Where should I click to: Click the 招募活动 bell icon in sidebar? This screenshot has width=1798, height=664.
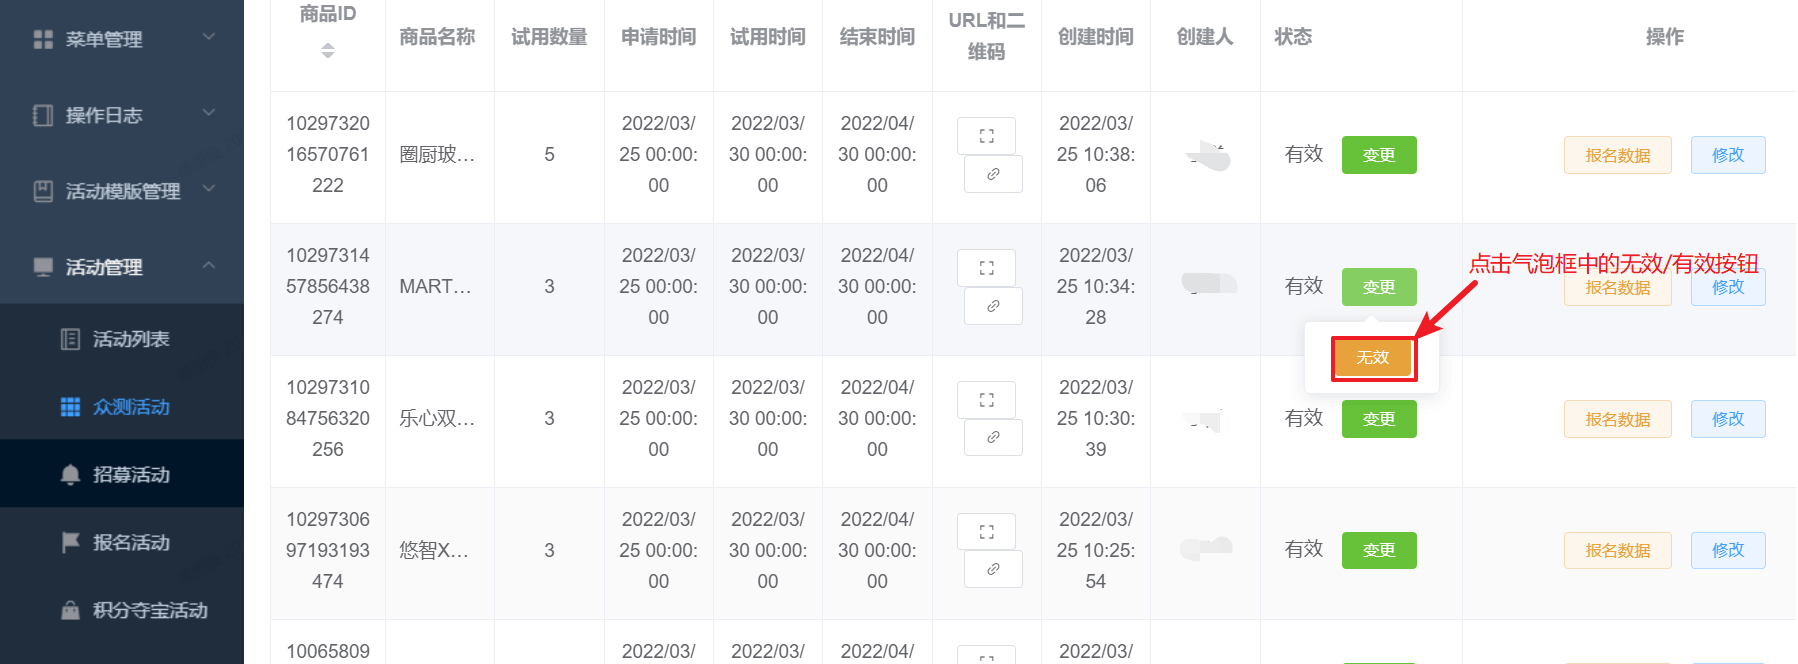(x=70, y=475)
